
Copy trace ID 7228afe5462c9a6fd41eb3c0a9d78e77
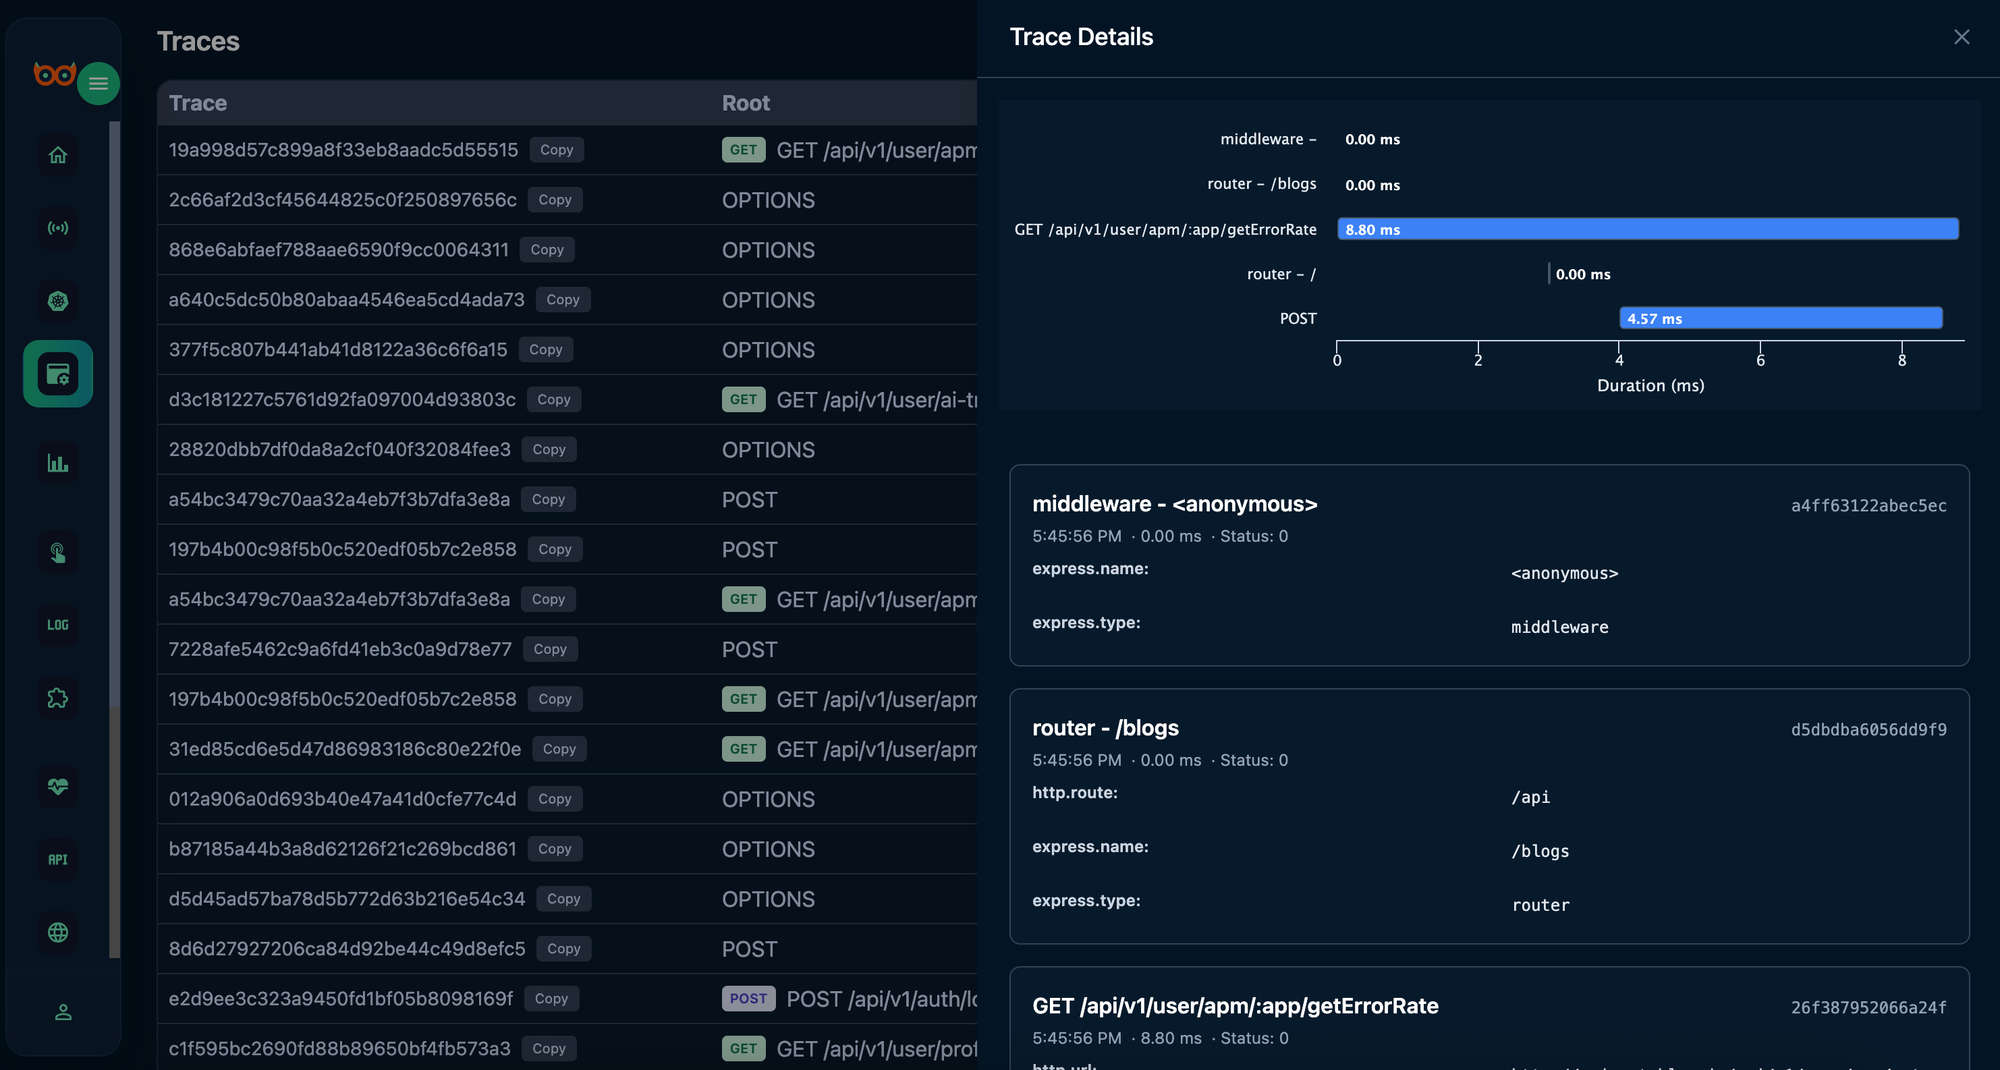pyautogui.click(x=550, y=649)
